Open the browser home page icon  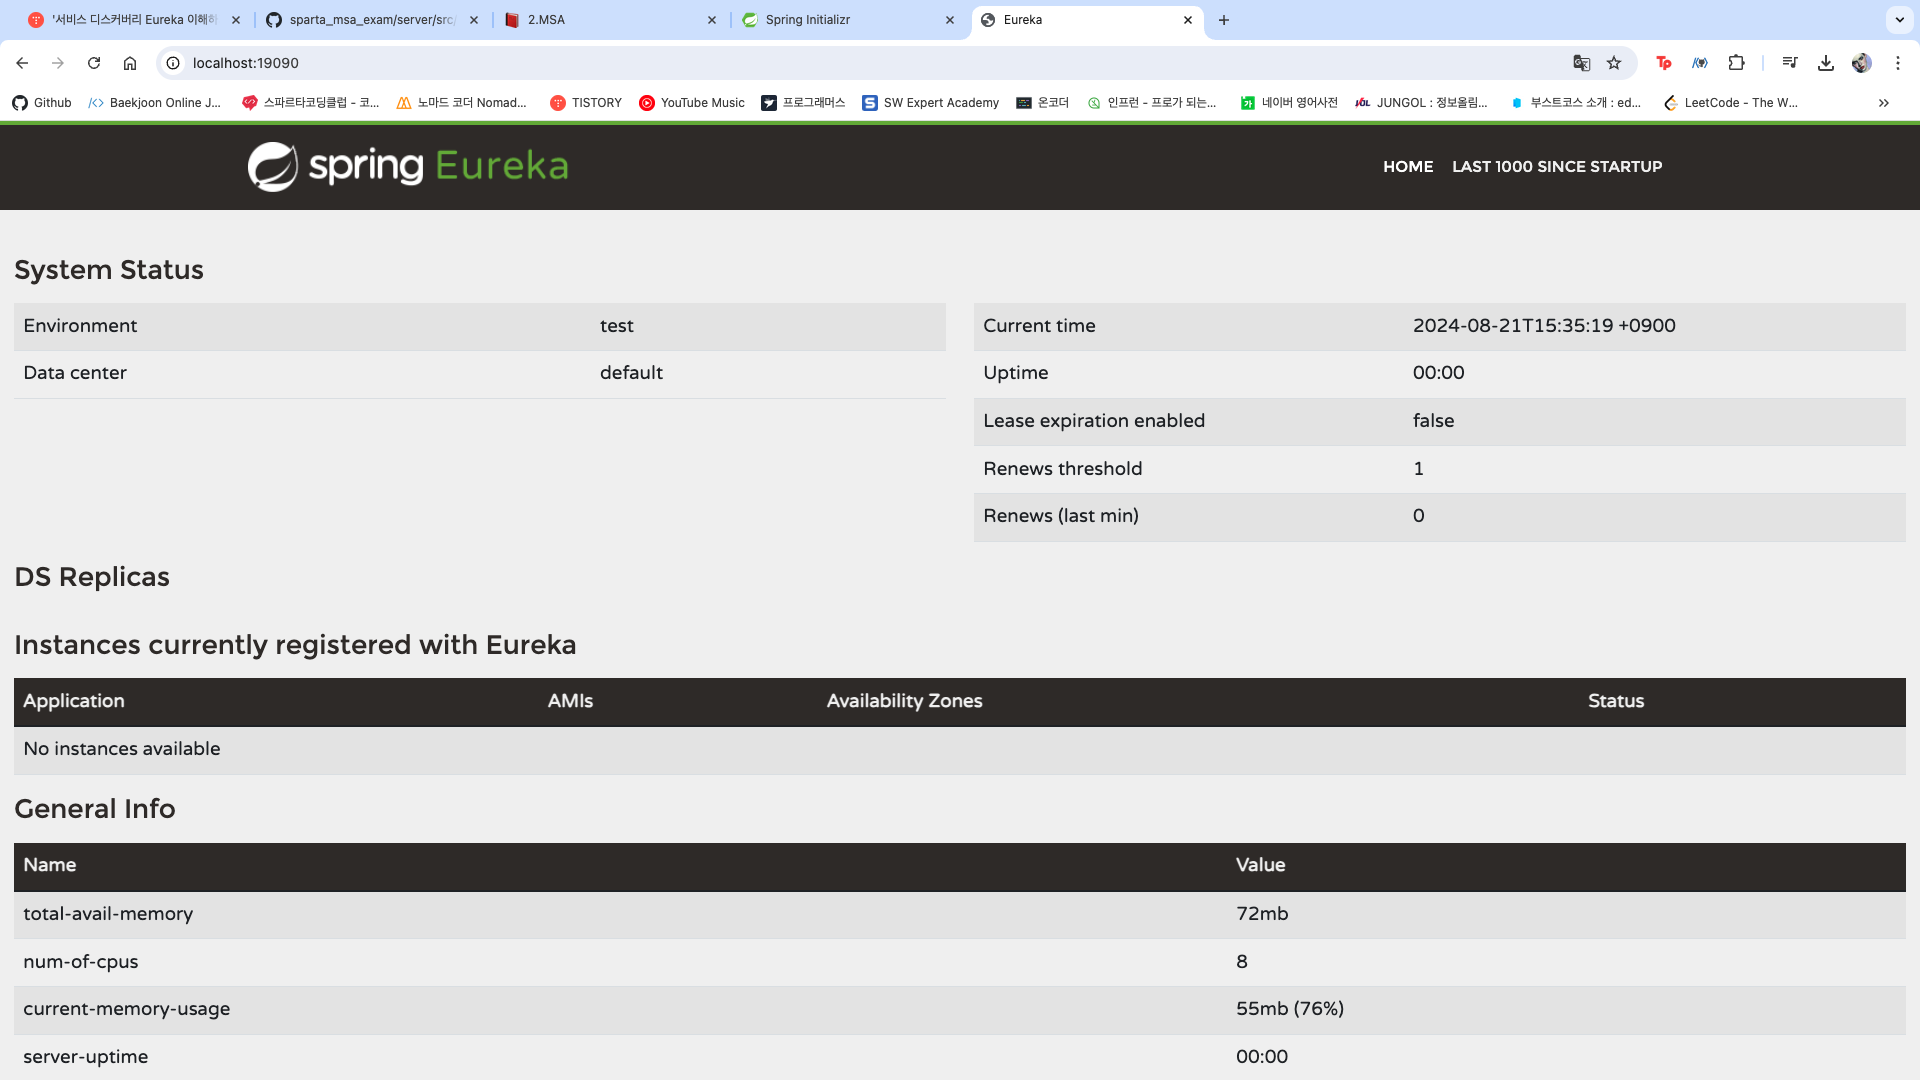(x=130, y=63)
